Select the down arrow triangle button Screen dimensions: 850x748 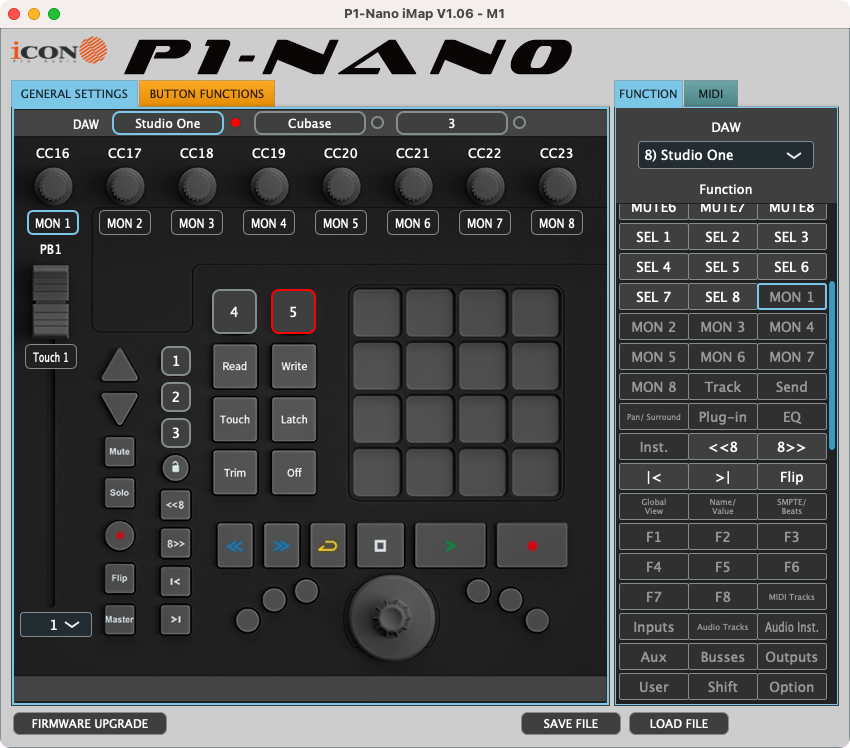click(120, 409)
